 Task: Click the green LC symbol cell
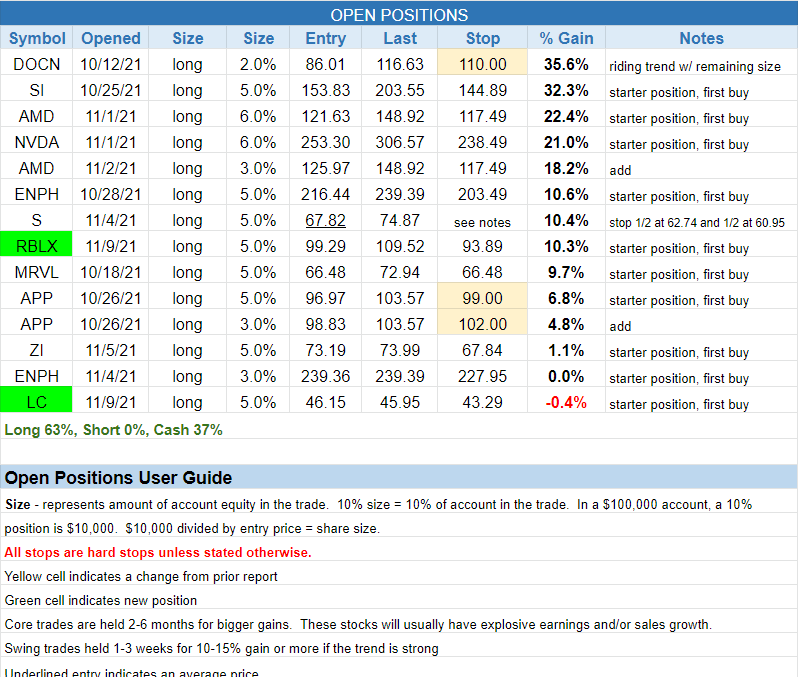coord(37,402)
